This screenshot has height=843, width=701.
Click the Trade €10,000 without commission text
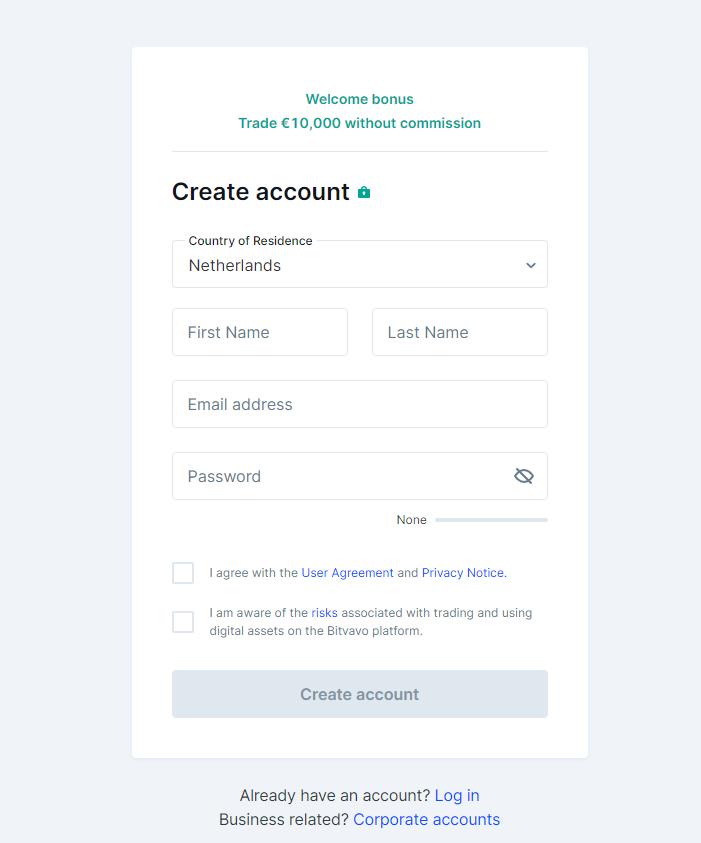pyautogui.click(x=359, y=123)
